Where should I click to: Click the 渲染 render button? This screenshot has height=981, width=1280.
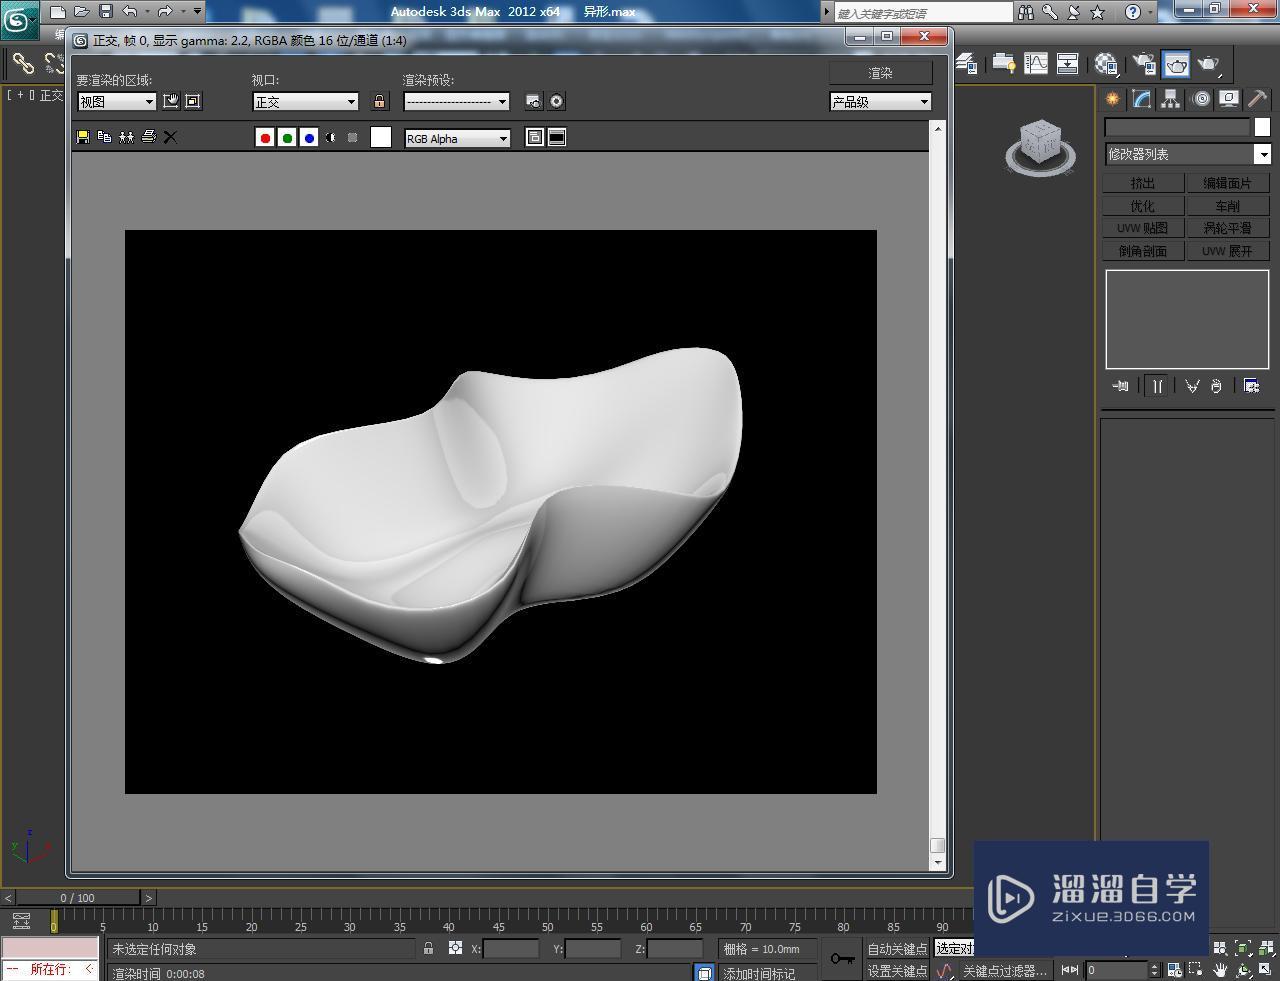879,72
